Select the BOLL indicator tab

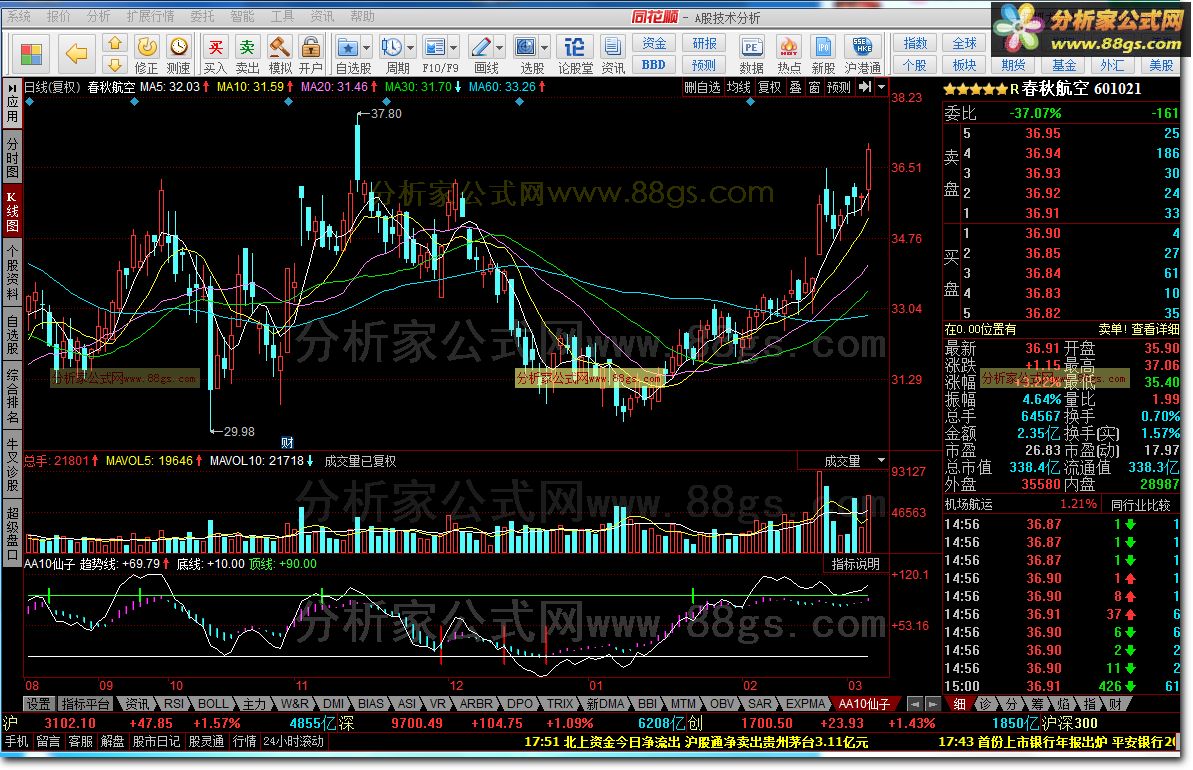213,704
